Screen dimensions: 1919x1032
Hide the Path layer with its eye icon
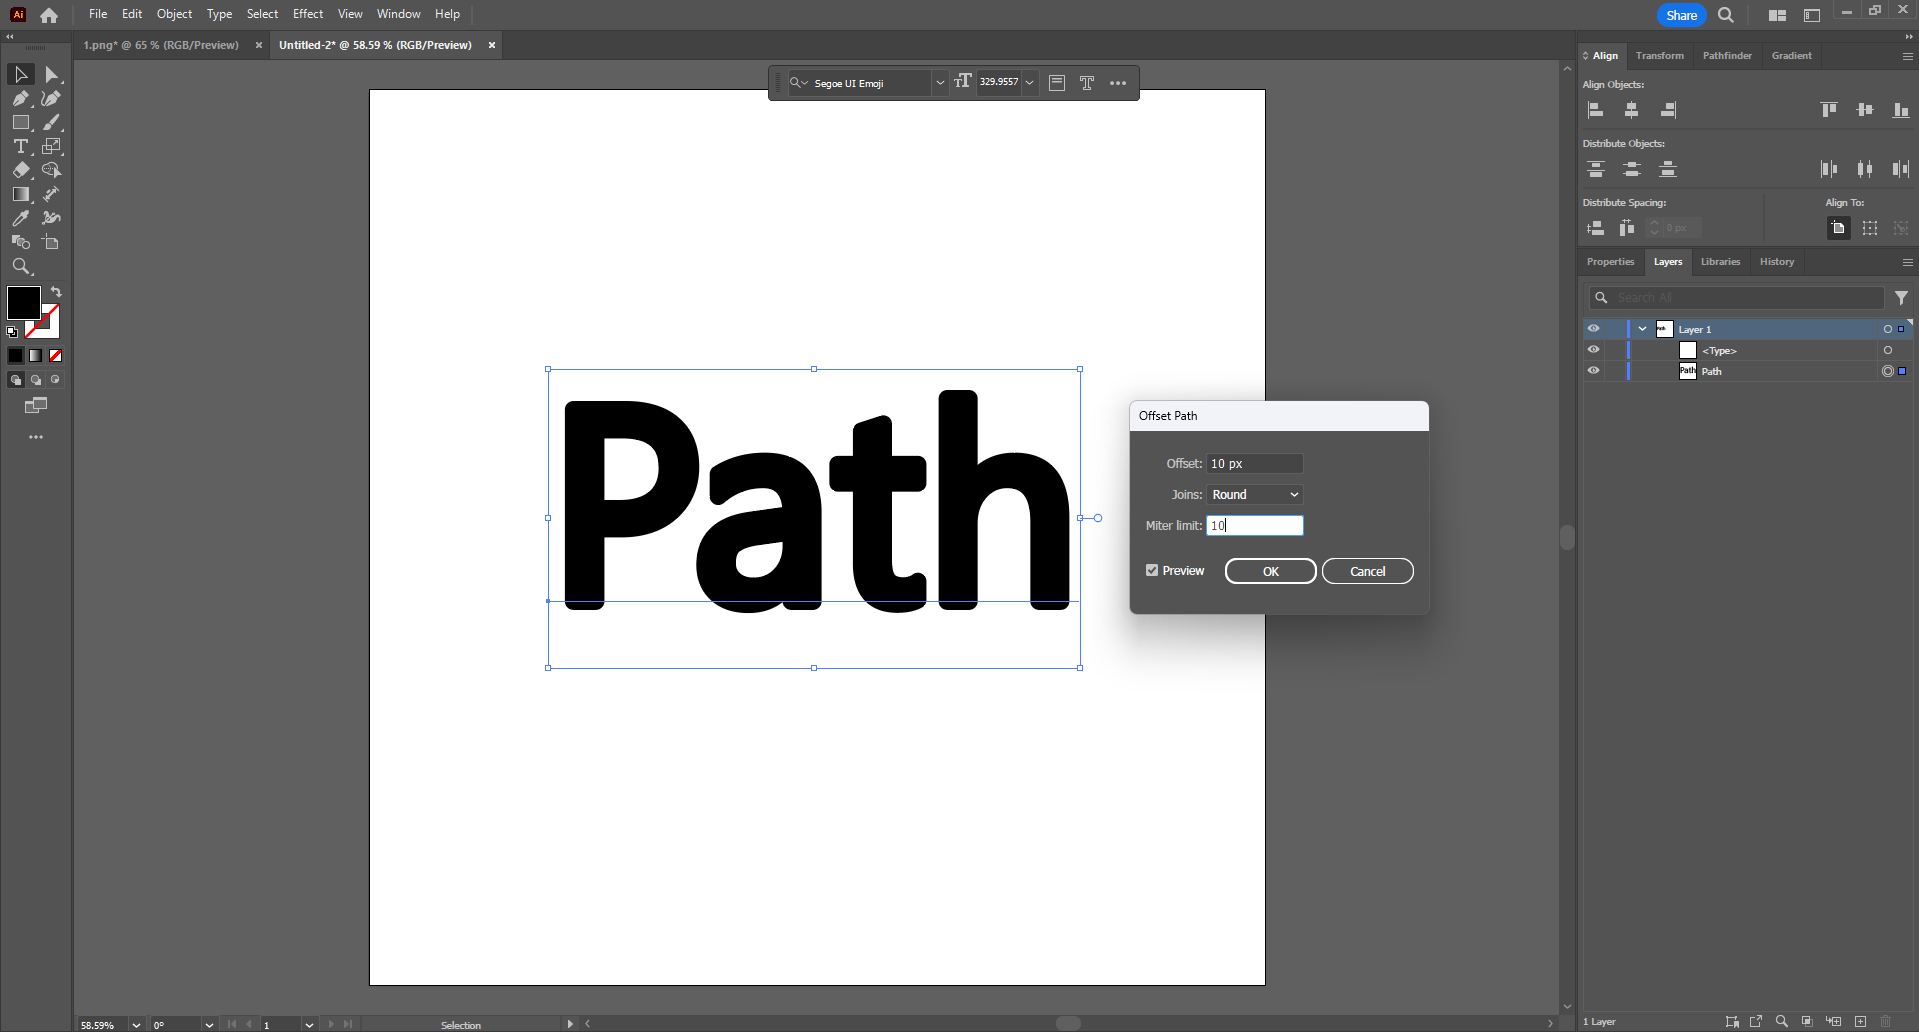pyautogui.click(x=1594, y=370)
